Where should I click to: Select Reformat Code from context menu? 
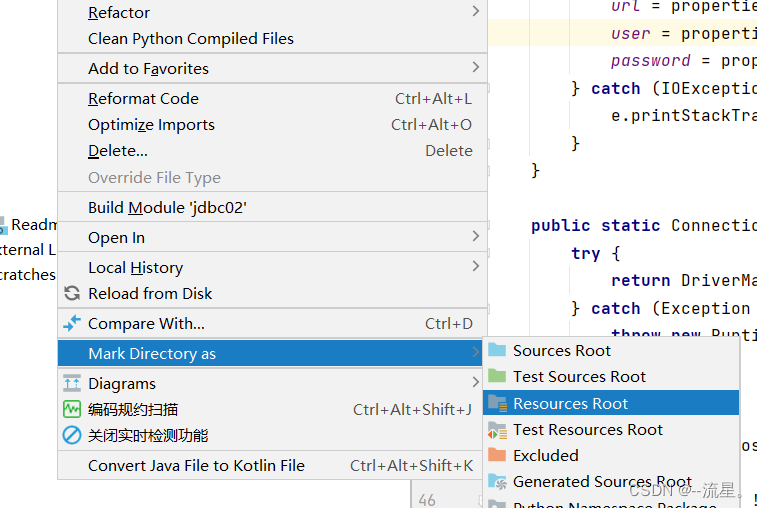point(143,99)
